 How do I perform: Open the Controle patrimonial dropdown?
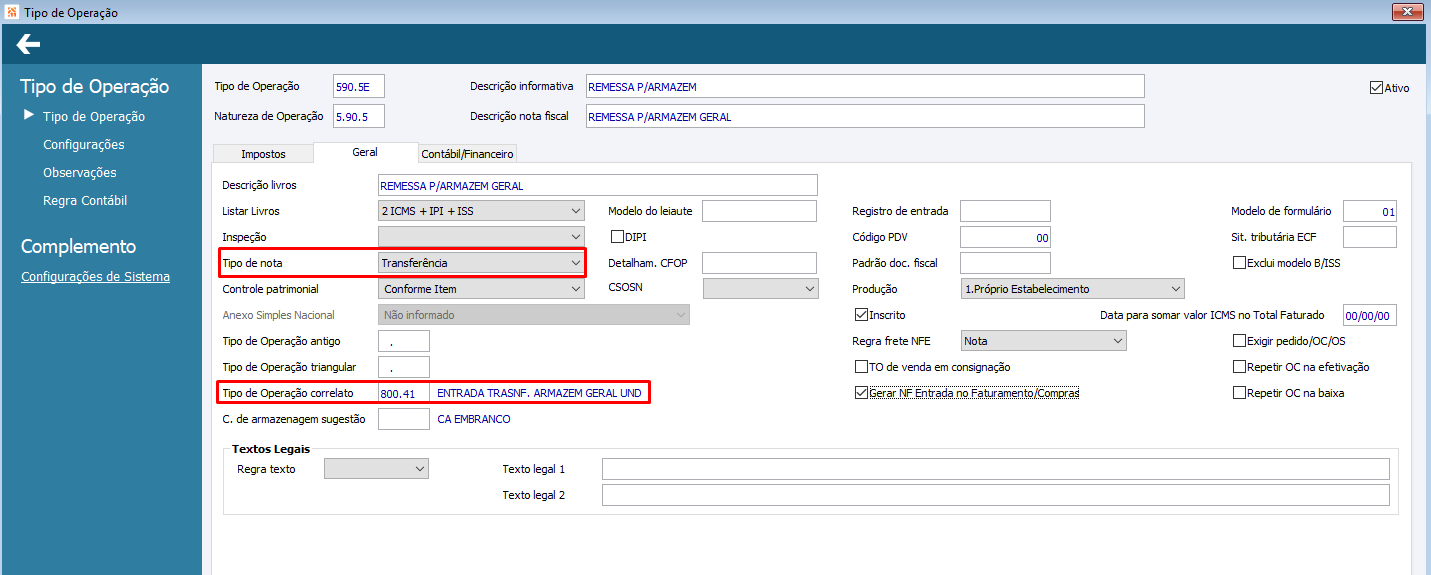[x=481, y=289]
